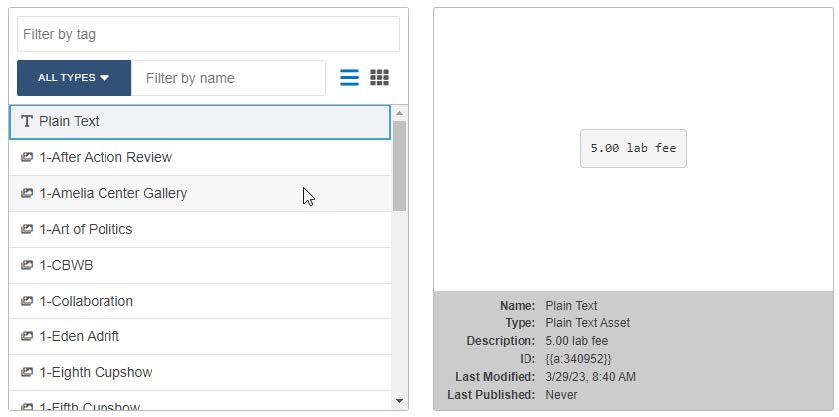Click gallery icon beside 1-Art of Politics

(27, 230)
